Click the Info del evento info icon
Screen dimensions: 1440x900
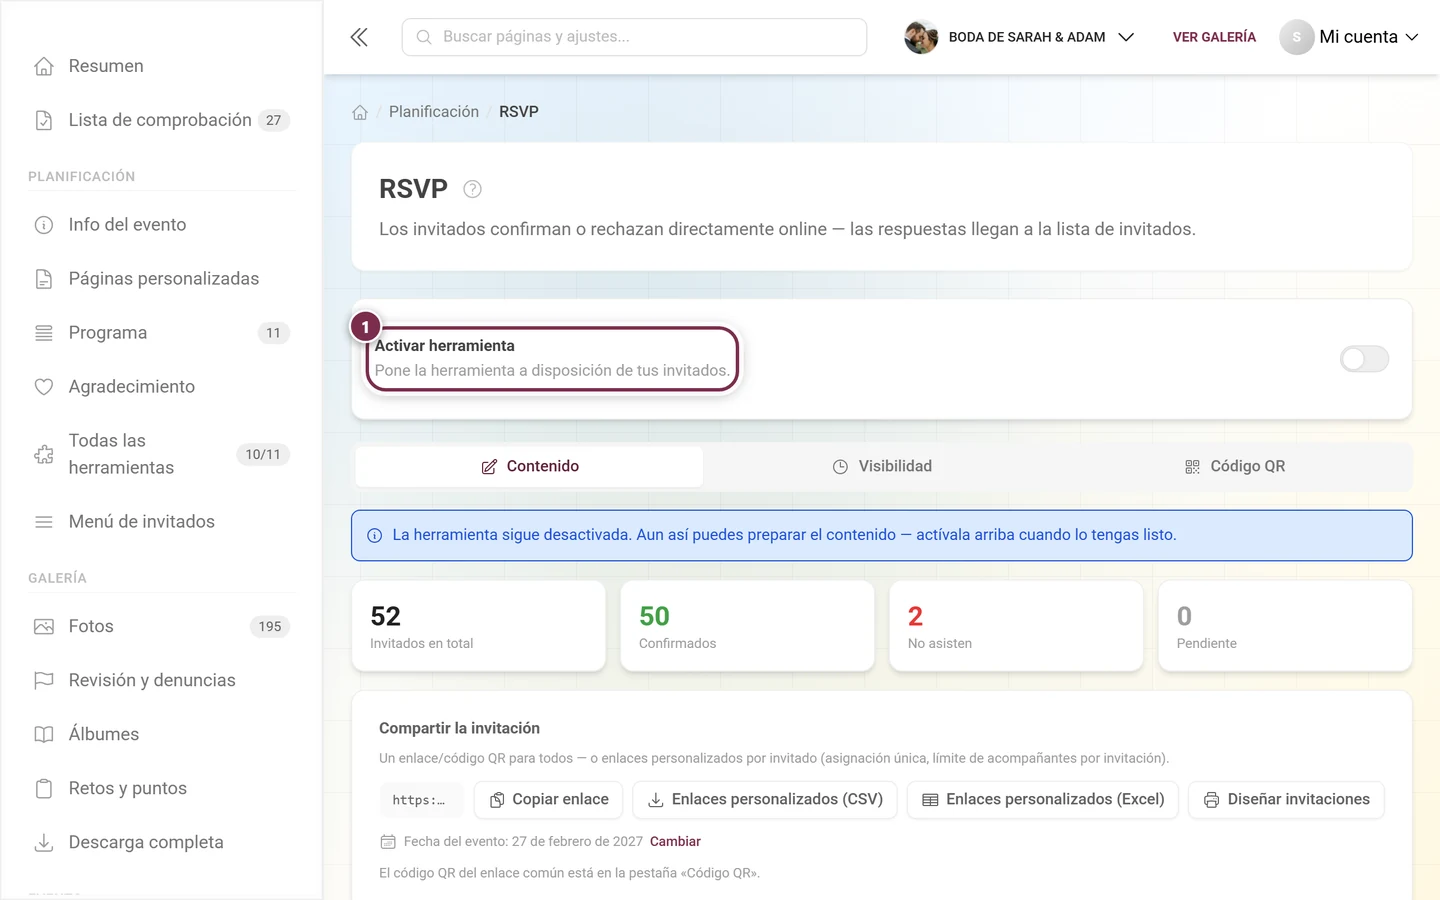(x=44, y=225)
